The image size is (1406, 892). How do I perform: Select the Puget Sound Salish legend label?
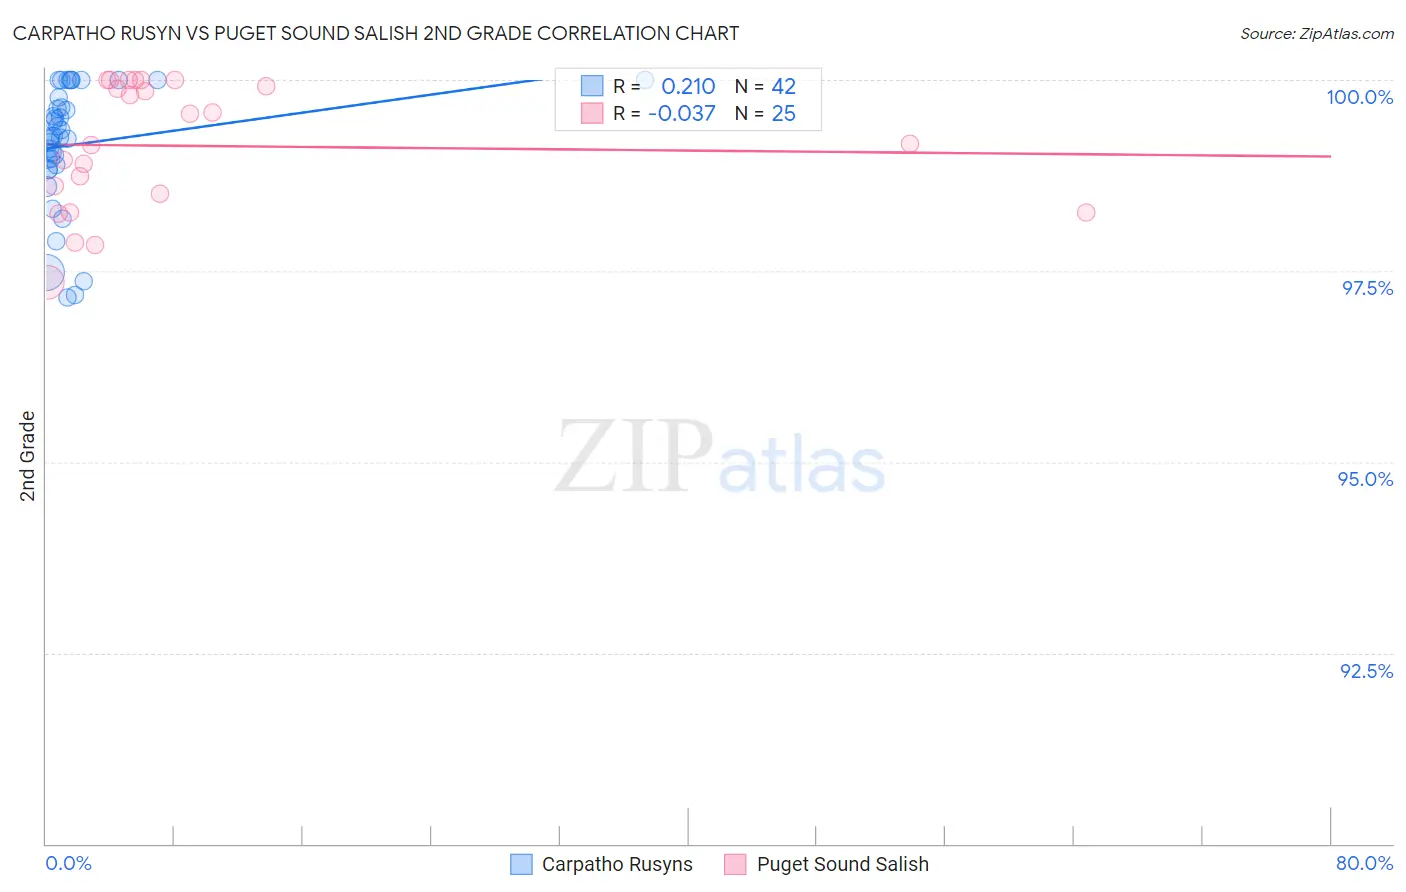[843, 864]
